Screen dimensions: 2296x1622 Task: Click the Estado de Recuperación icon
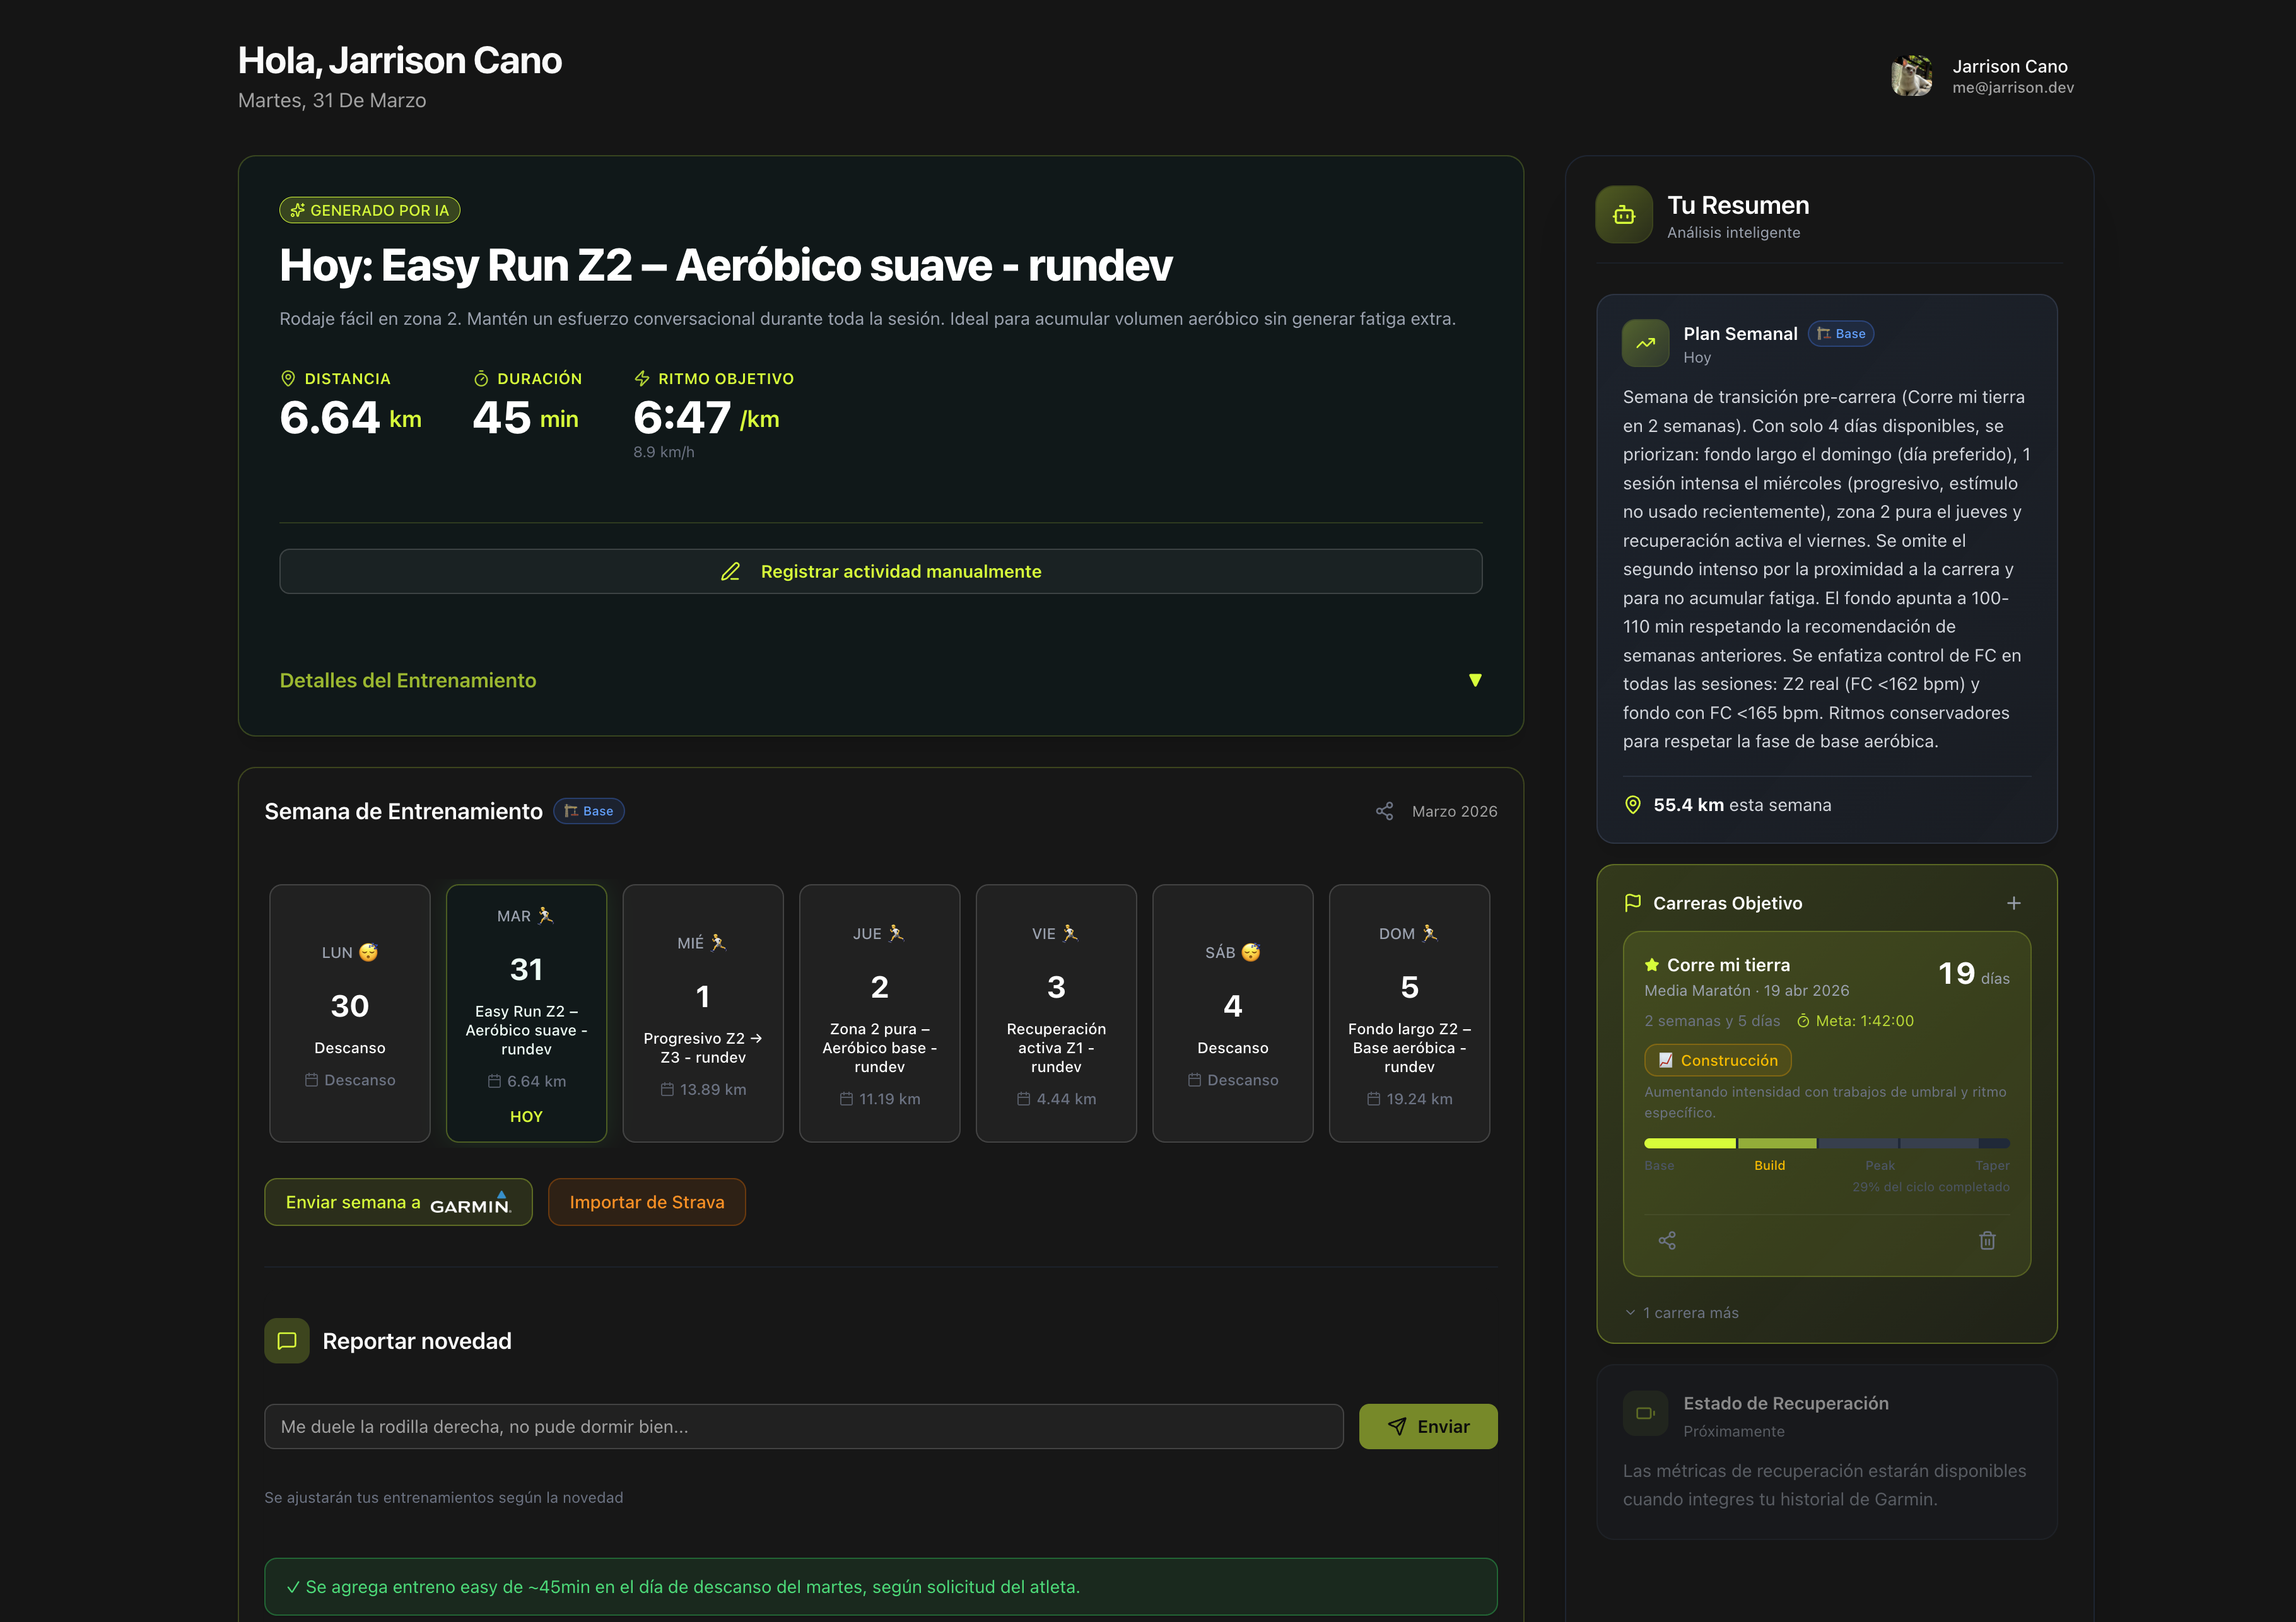(1645, 1413)
